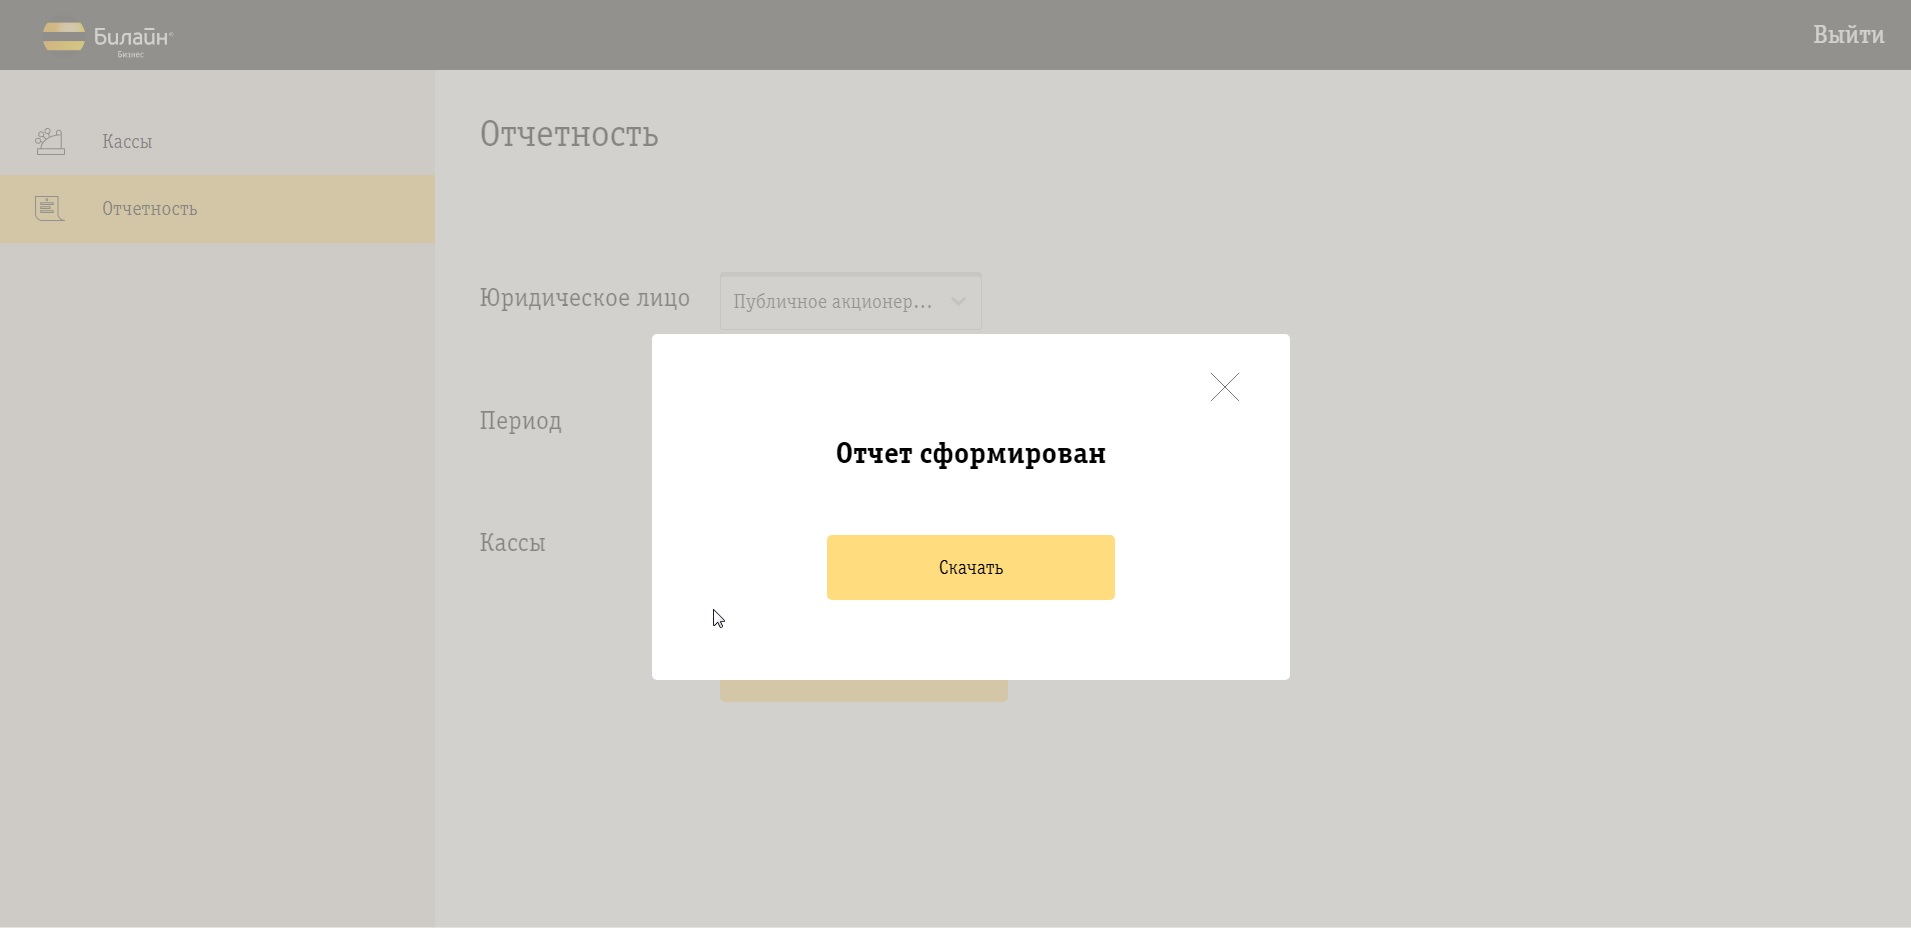Viewport: 1911px width, 928px height.
Task: Click Выйти to log out
Action: tap(1848, 35)
